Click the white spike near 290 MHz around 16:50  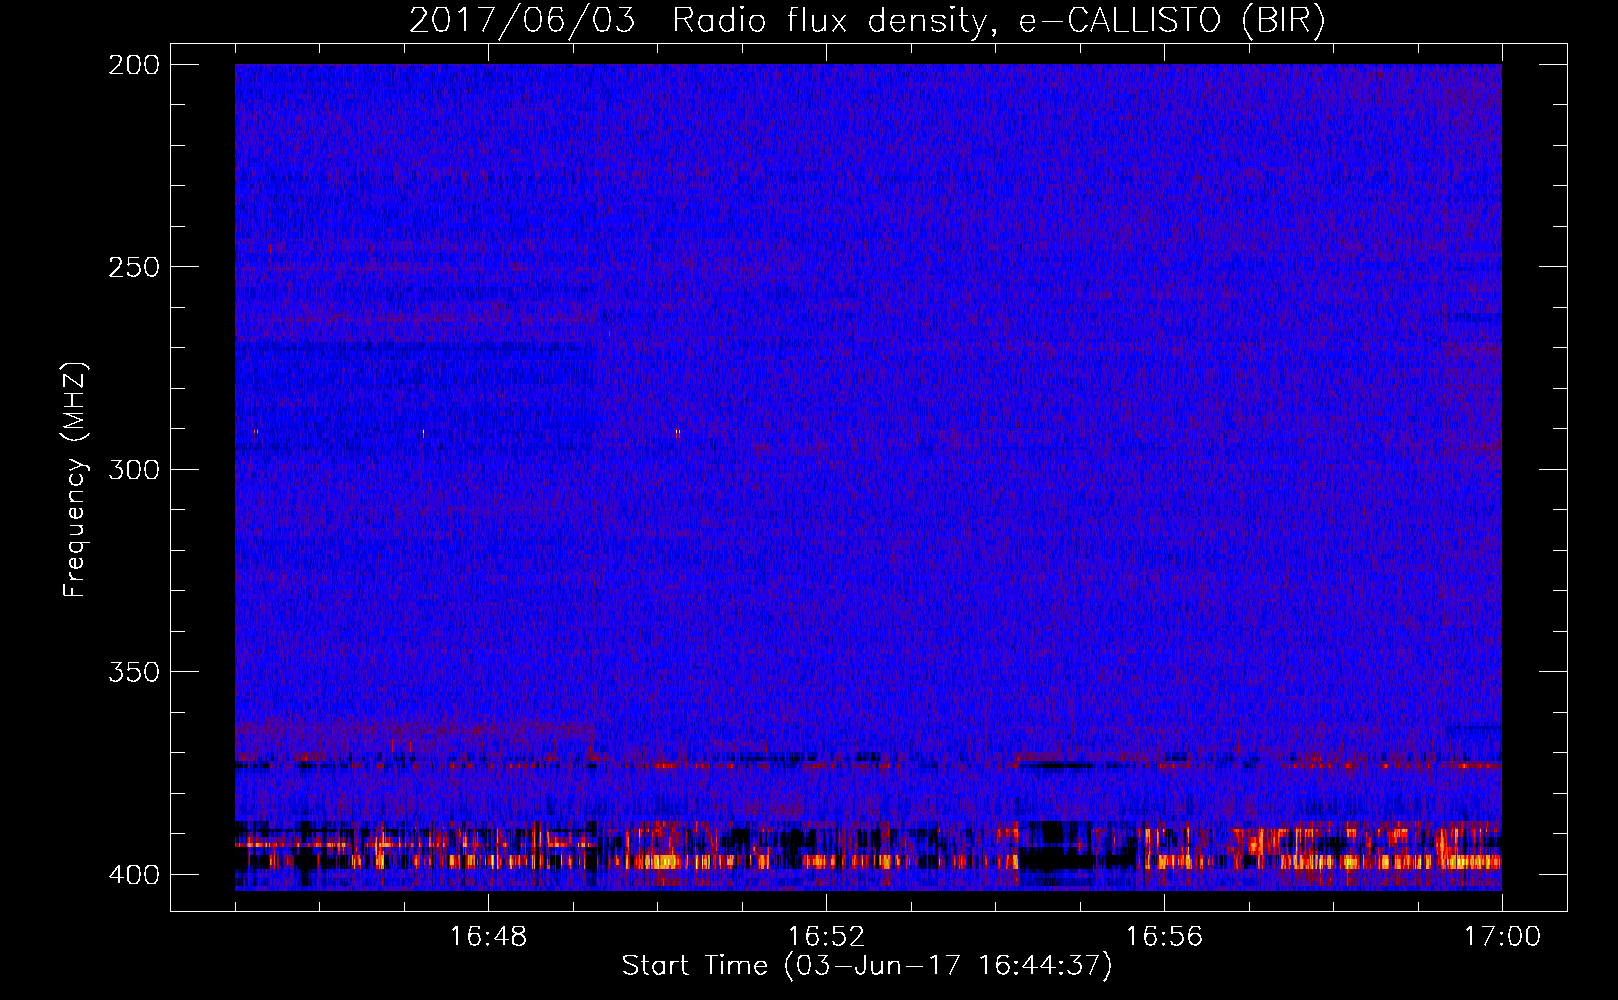[678, 433]
